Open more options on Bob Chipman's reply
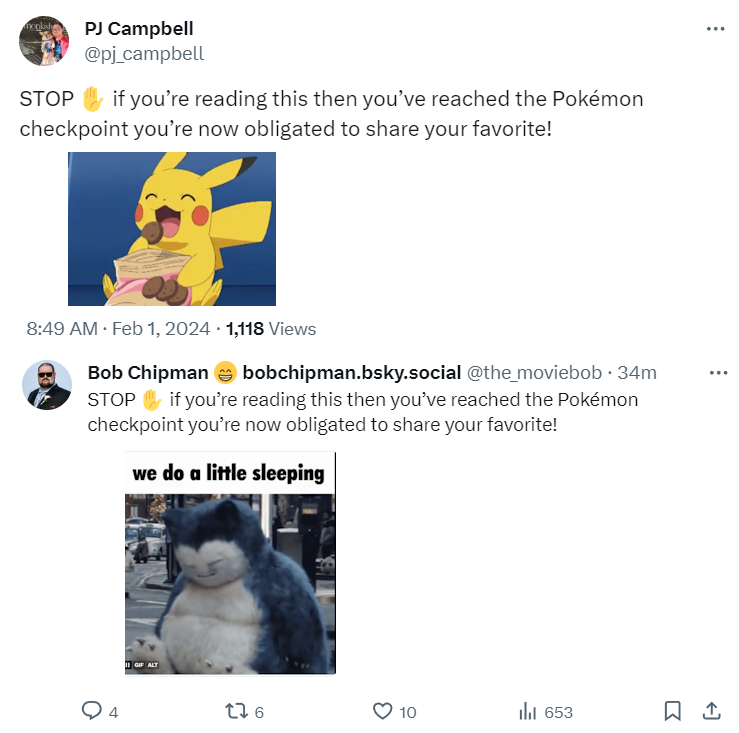This screenshot has height=733, width=739. pos(718,373)
